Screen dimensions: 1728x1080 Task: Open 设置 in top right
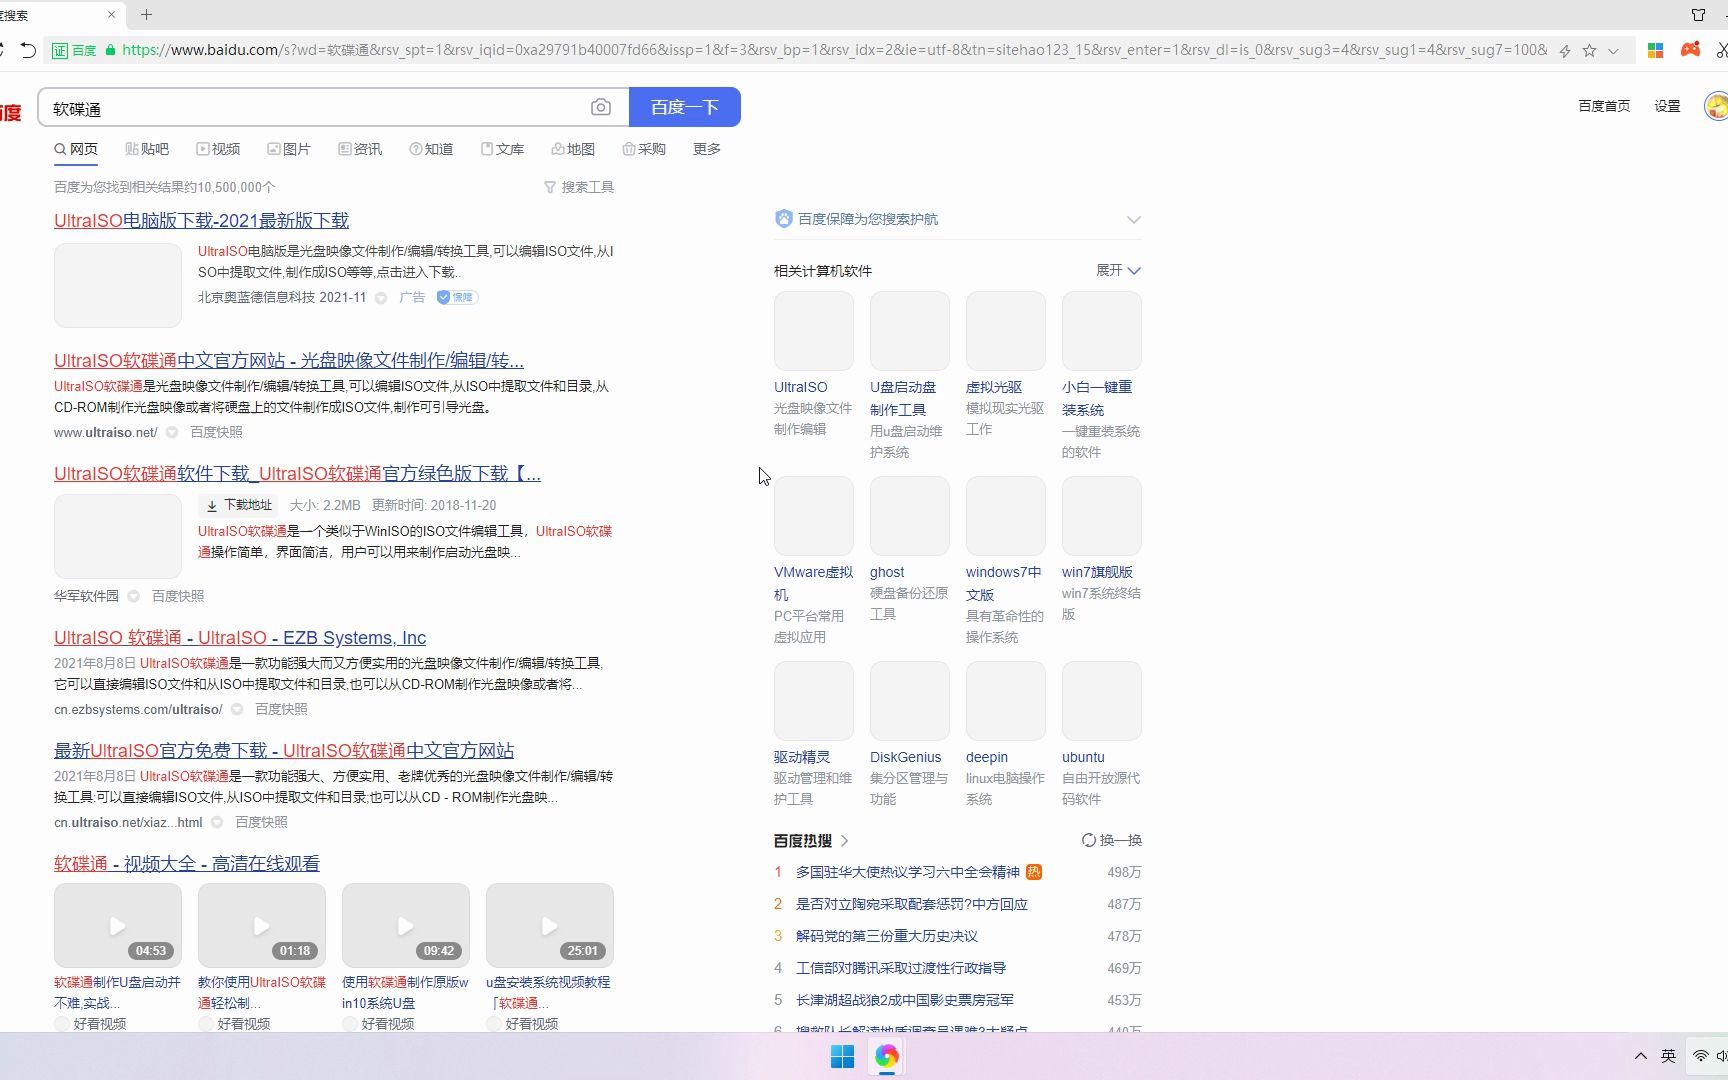click(1667, 106)
